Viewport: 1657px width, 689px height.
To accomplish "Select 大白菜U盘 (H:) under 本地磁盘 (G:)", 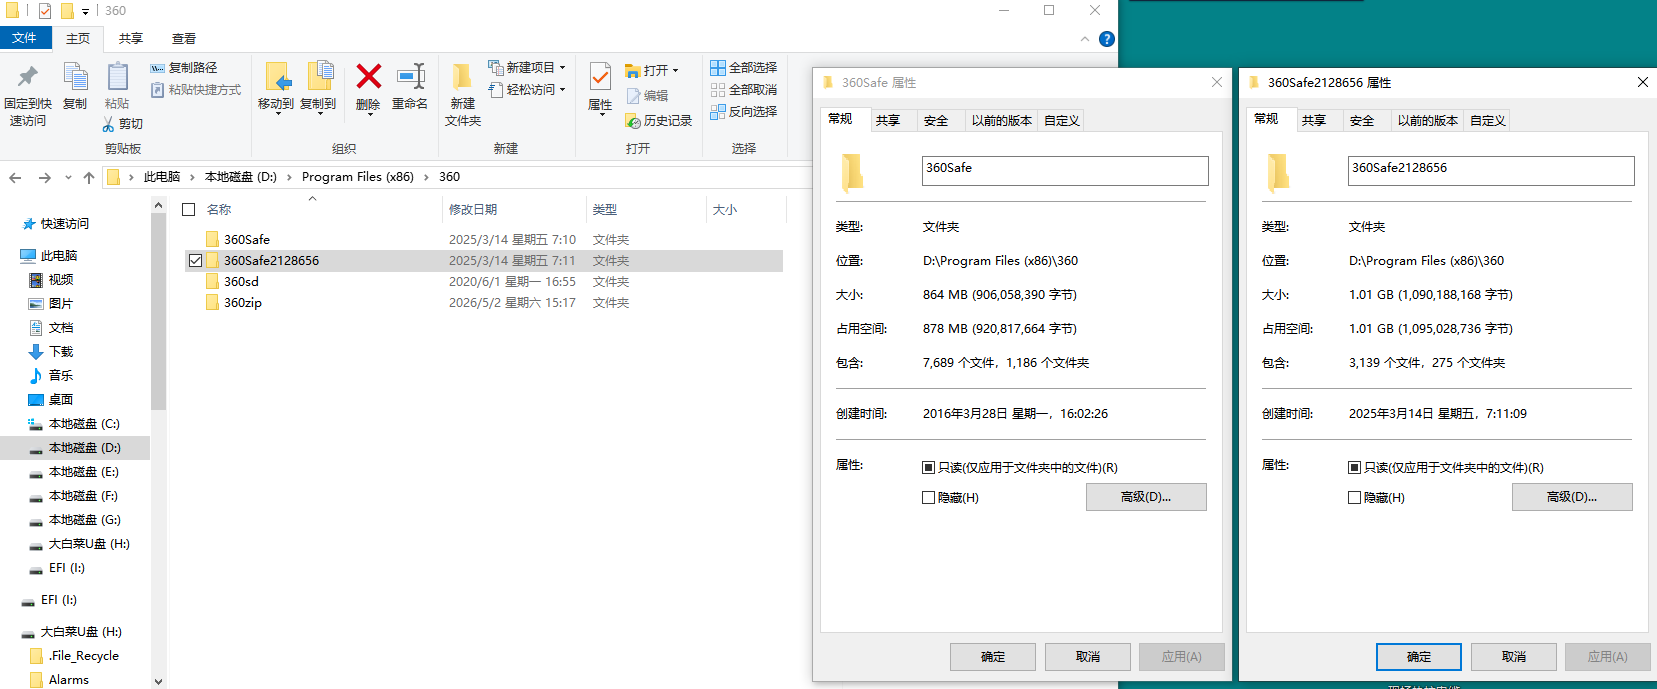I will point(89,544).
